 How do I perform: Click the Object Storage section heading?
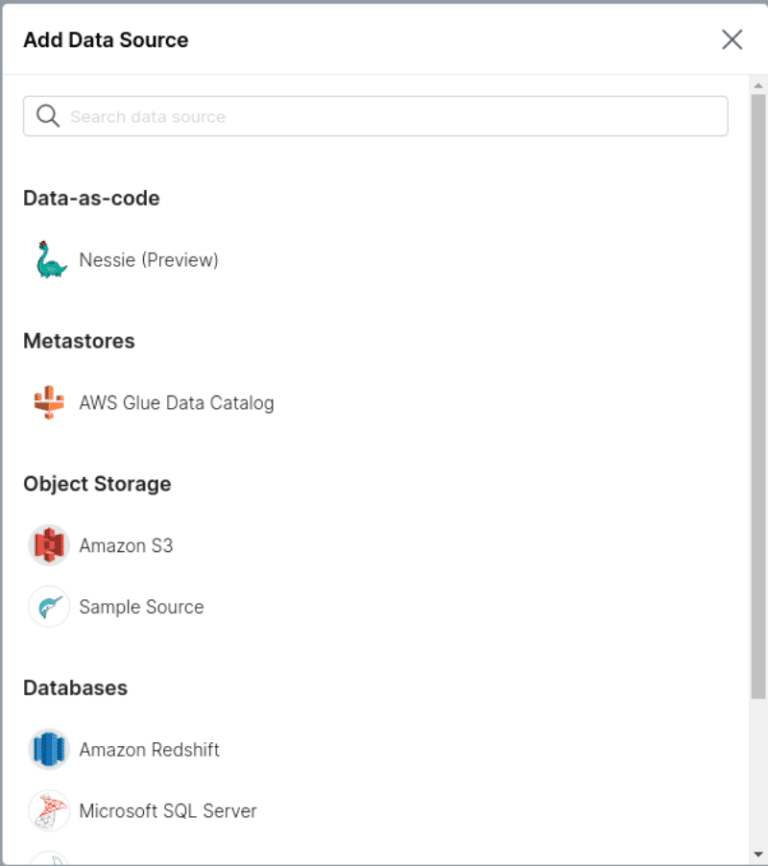97,483
